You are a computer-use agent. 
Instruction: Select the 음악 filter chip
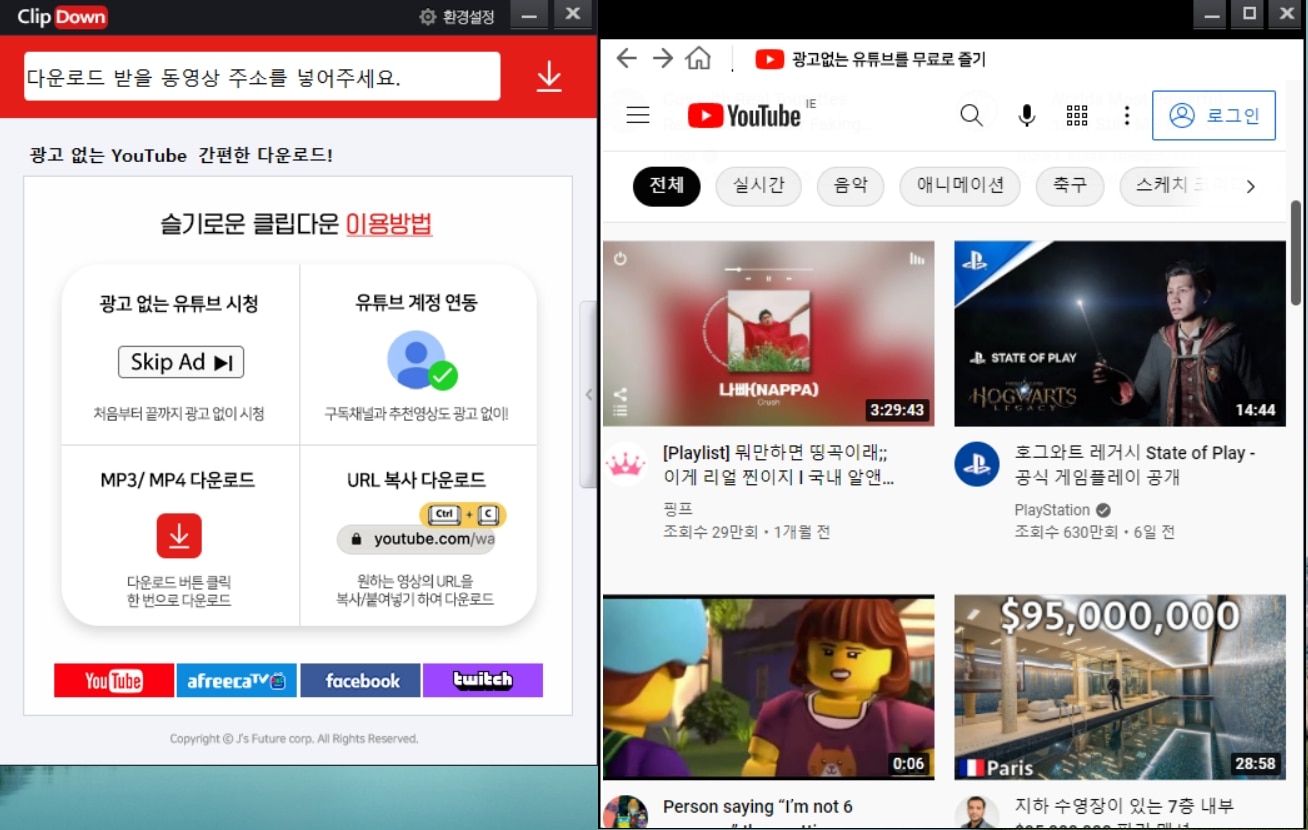pyautogui.click(x=851, y=186)
